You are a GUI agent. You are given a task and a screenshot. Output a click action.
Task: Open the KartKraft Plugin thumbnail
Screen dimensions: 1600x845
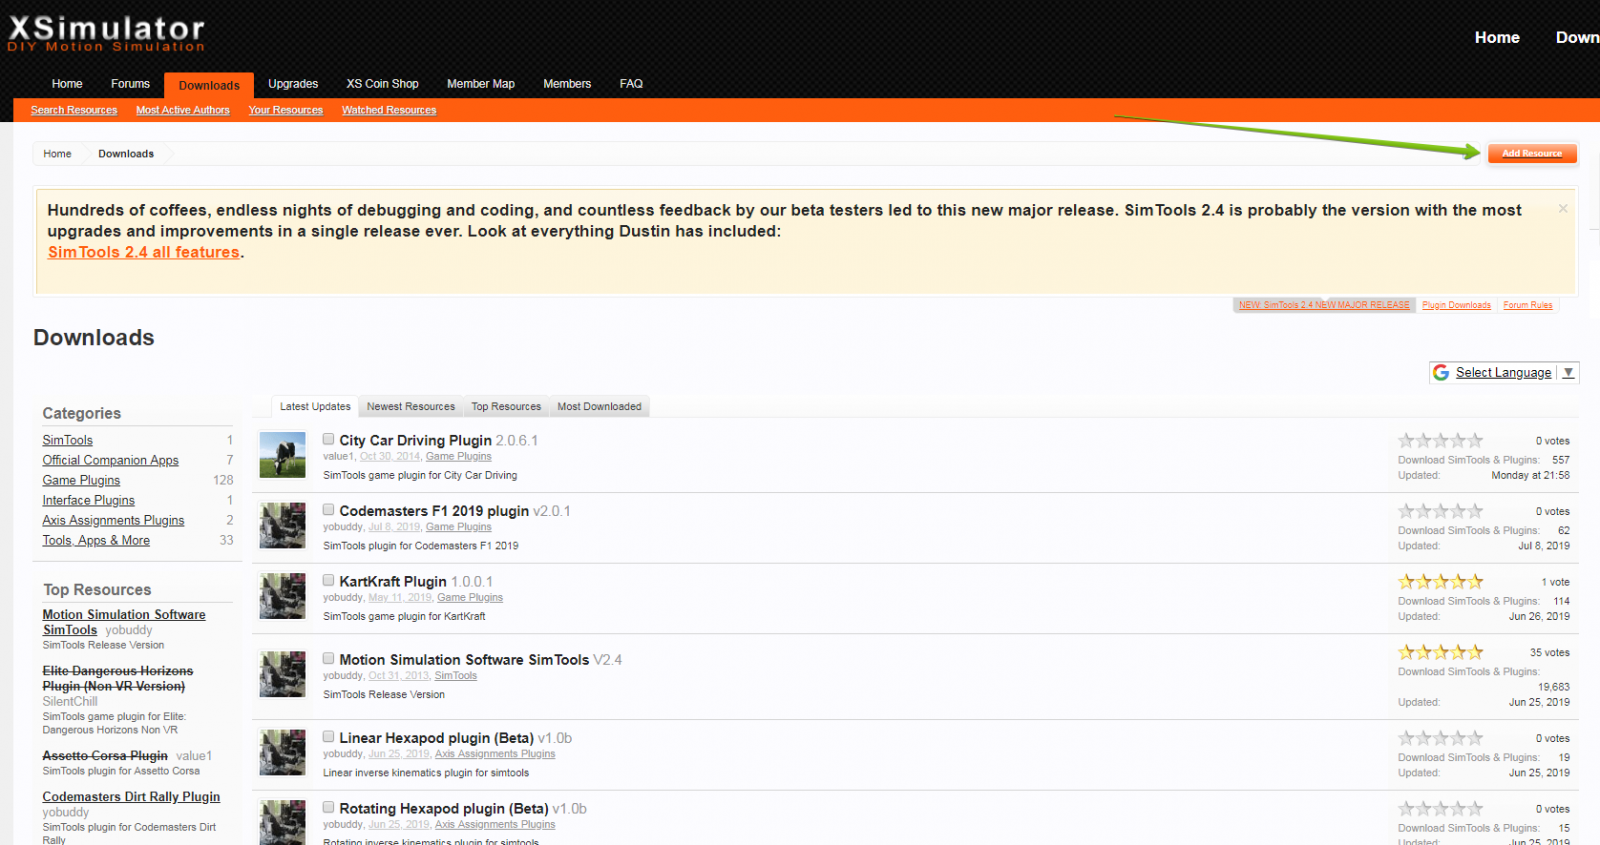point(282,596)
